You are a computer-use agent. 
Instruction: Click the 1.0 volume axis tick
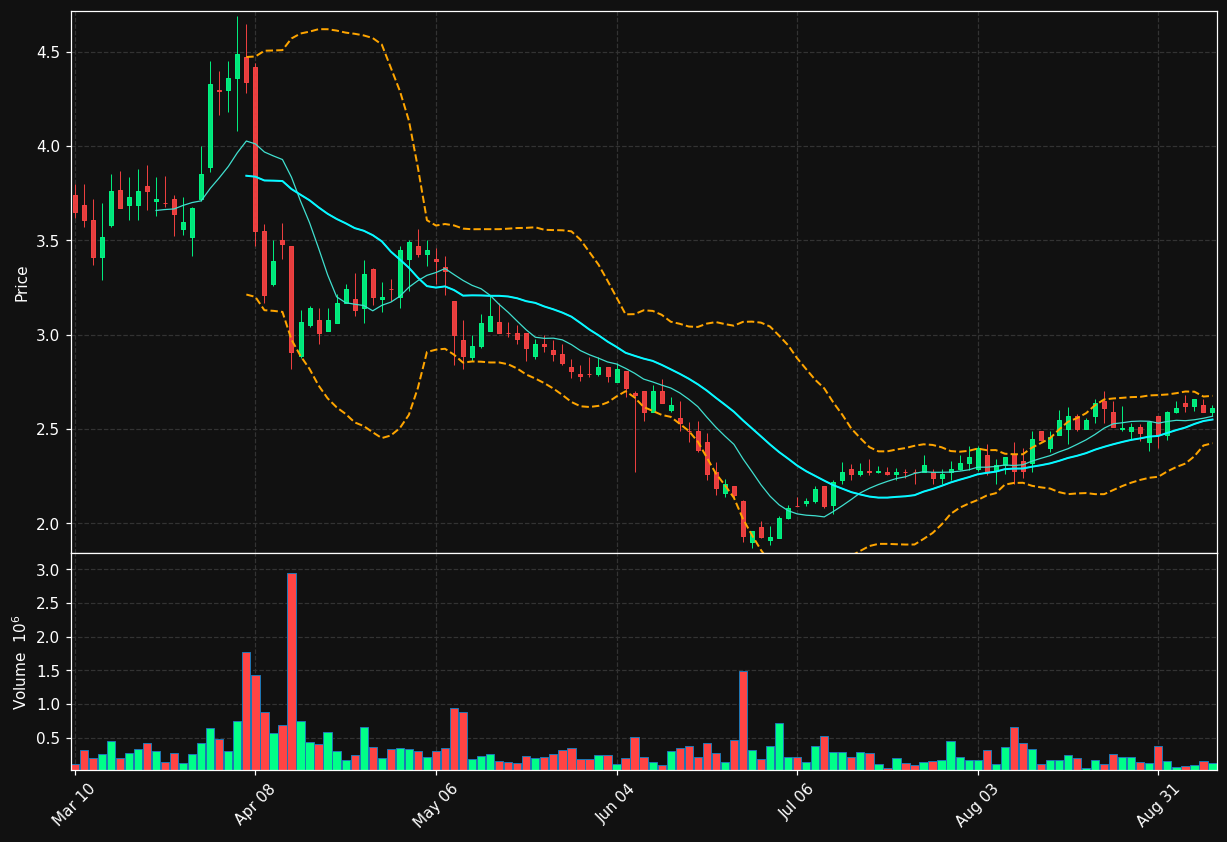[50, 705]
